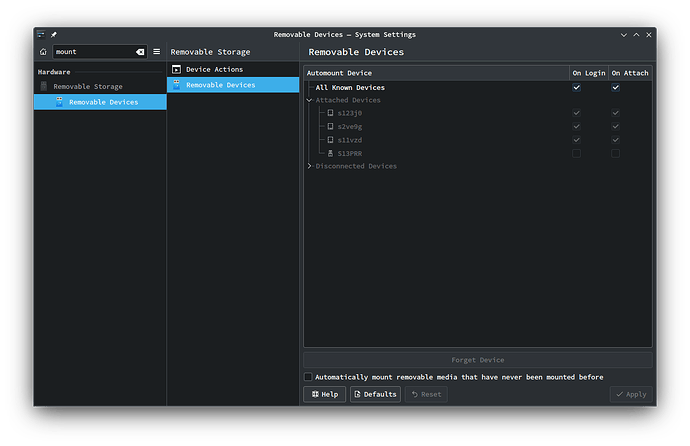Click the search field containing 'mount'

(x=92, y=51)
